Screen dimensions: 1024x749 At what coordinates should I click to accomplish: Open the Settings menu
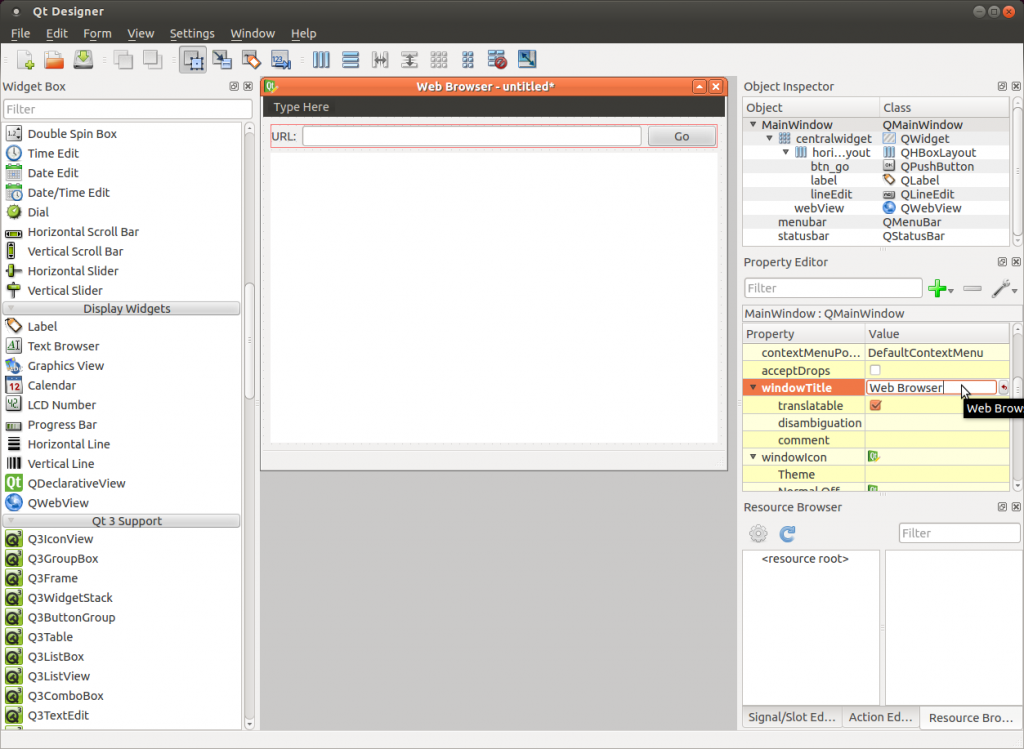tap(192, 34)
